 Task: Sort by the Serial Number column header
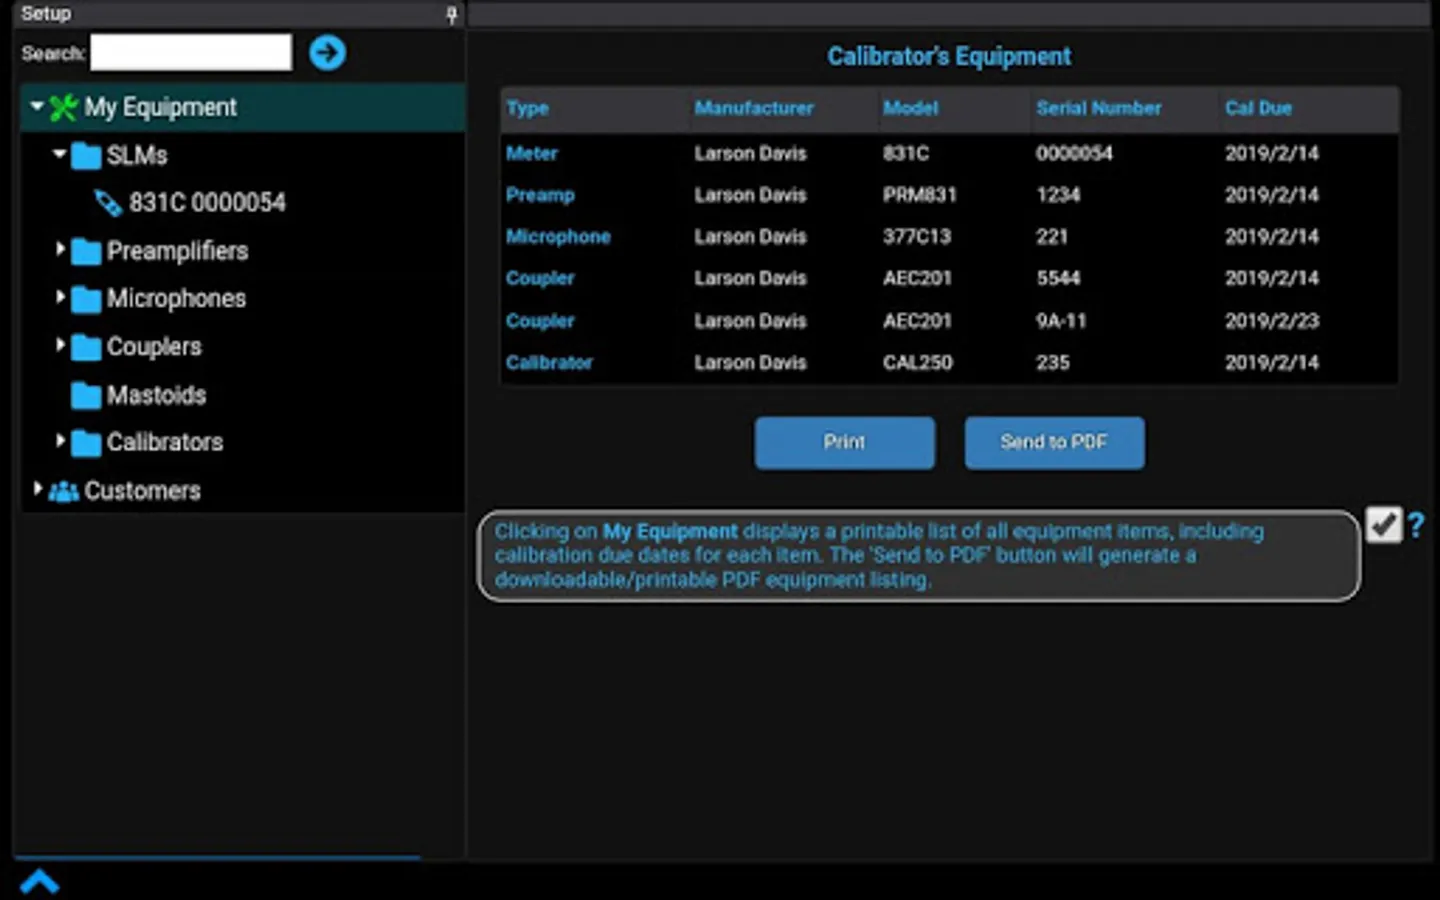[x=1099, y=108]
